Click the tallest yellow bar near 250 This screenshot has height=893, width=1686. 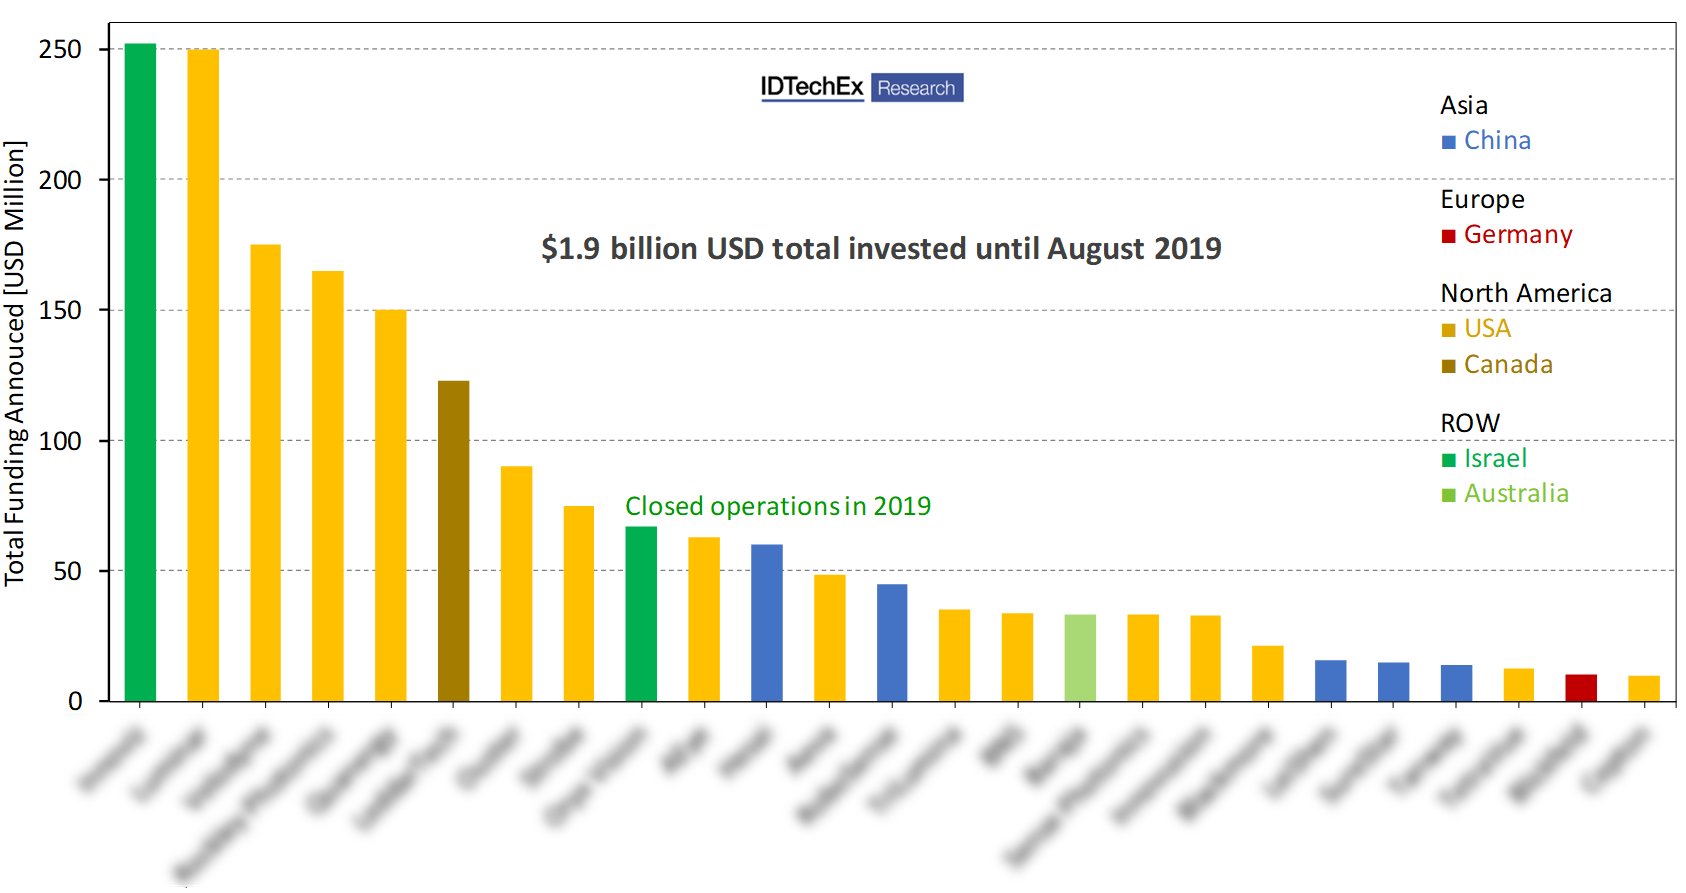(203, 375)
